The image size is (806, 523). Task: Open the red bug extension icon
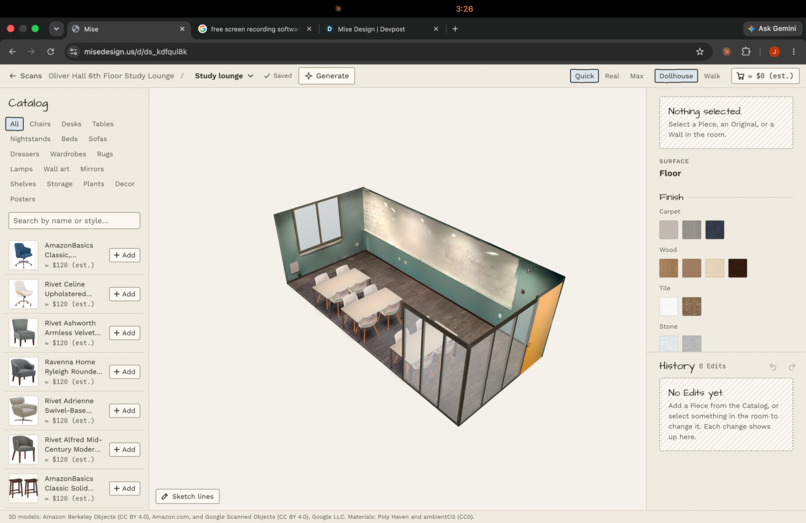[x=726, y=51]
